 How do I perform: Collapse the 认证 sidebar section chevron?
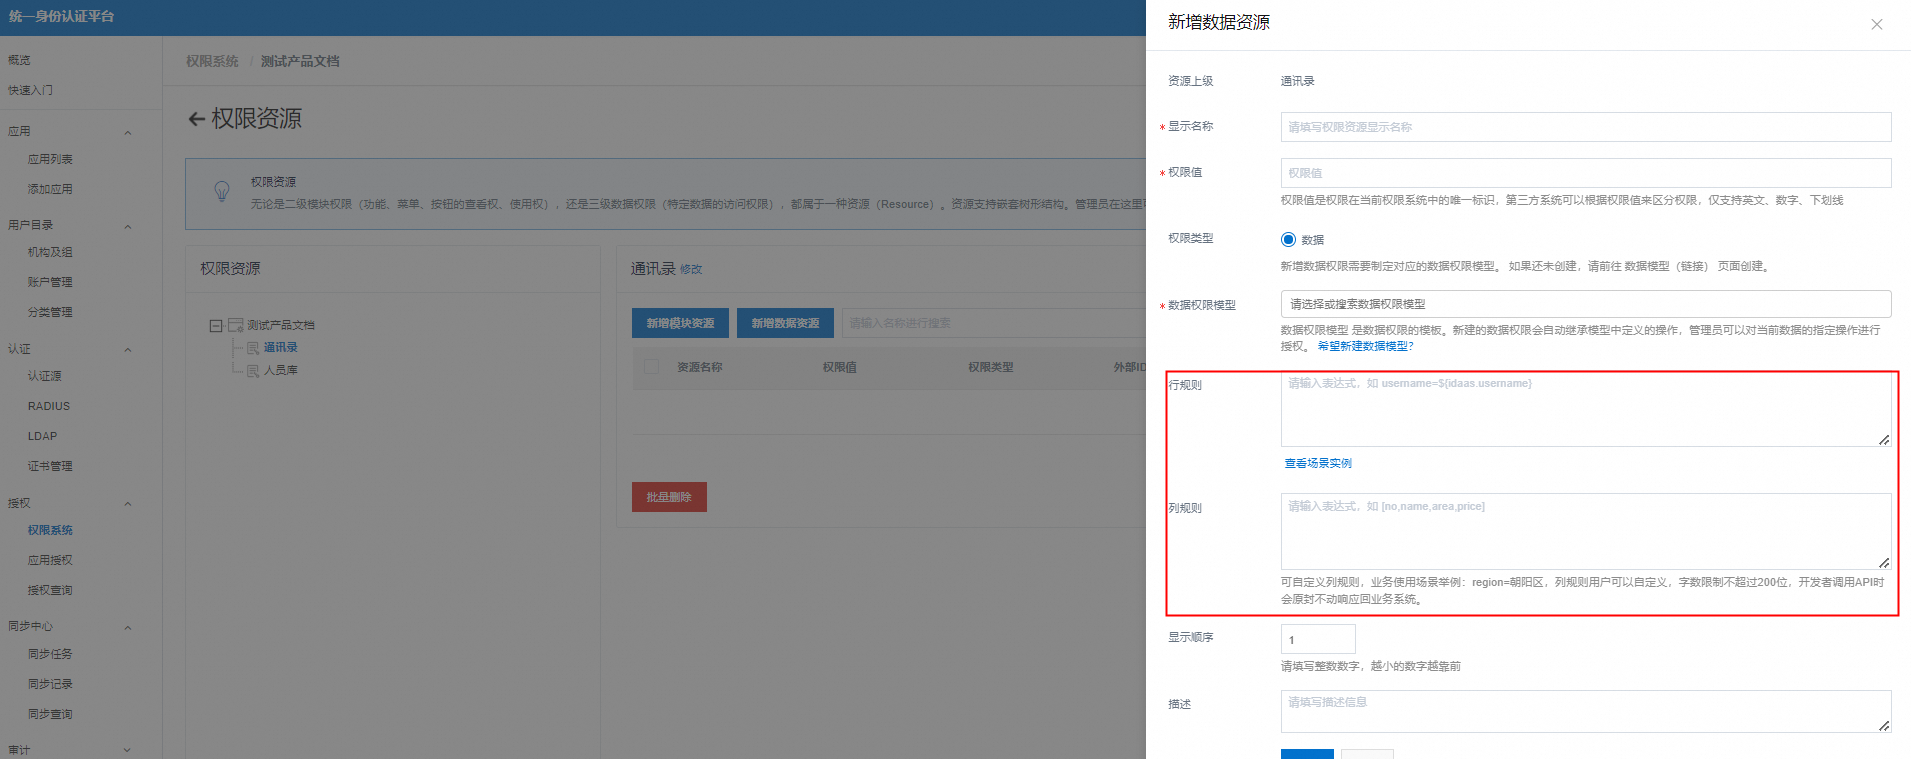point(128,350)
